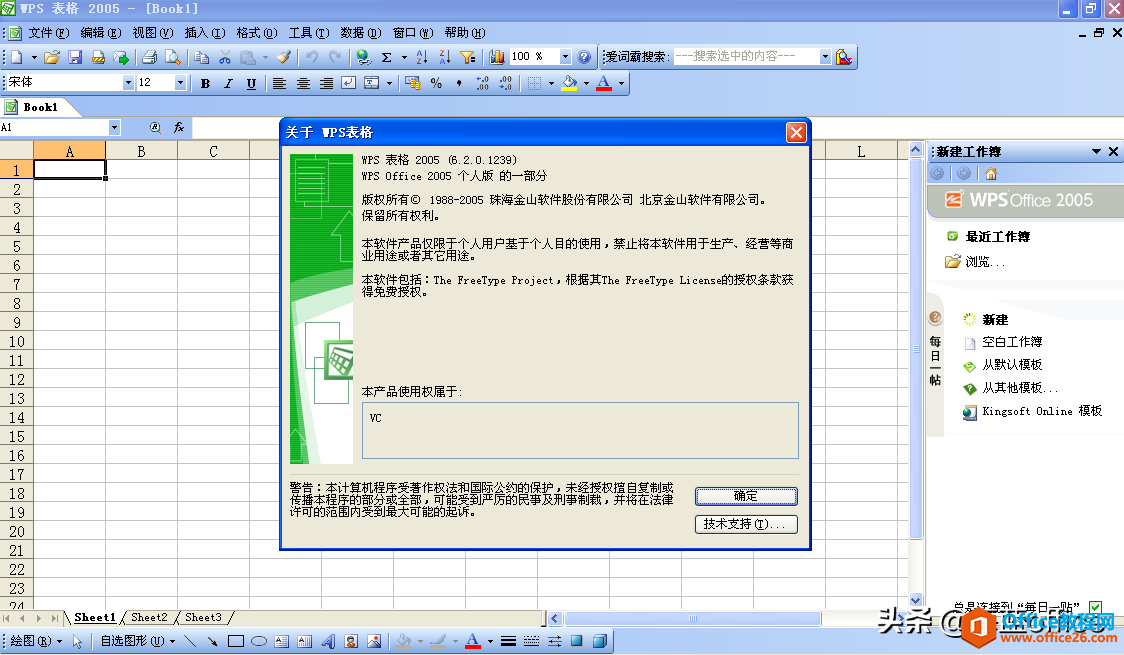The image size is (1124, 655).
Task: Center-align text in the formatting toolbar
Action: pyautogui.click(x=303, y=84)
